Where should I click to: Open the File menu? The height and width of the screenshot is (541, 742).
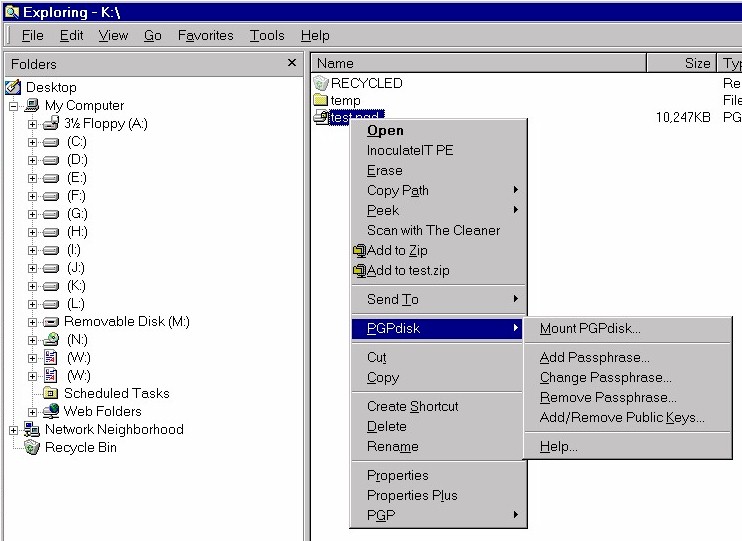[33, 35]
